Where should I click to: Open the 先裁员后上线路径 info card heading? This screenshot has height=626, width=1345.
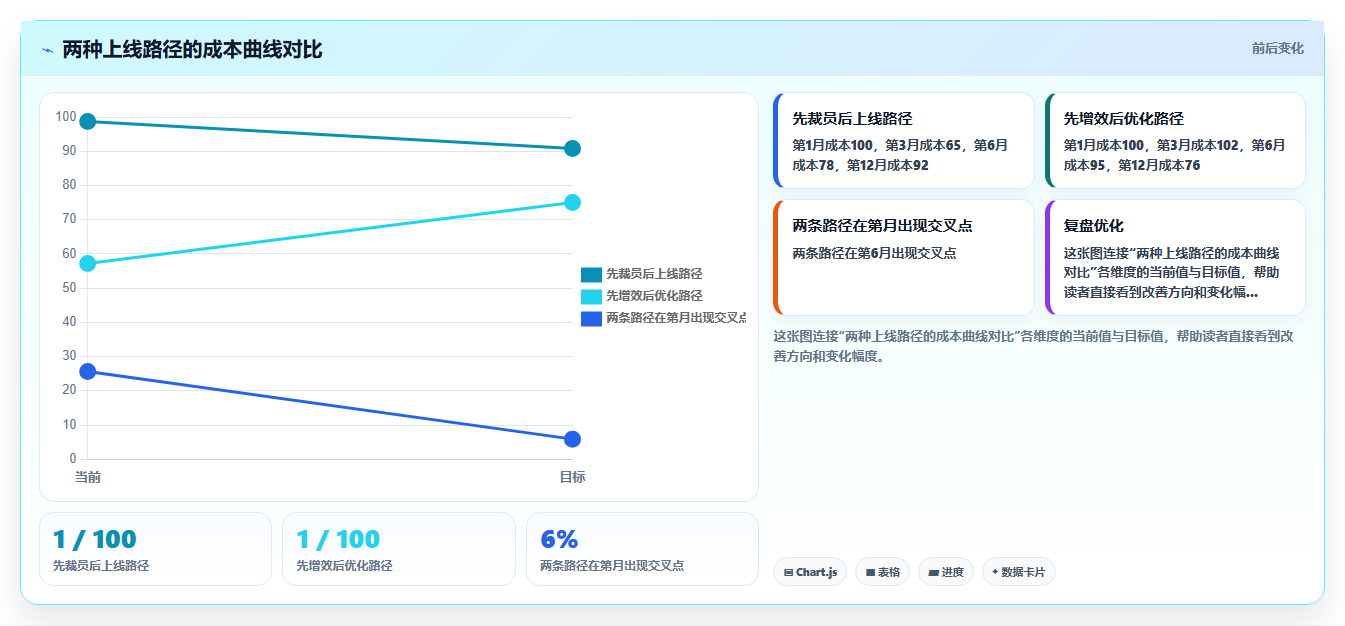[852, 118]
